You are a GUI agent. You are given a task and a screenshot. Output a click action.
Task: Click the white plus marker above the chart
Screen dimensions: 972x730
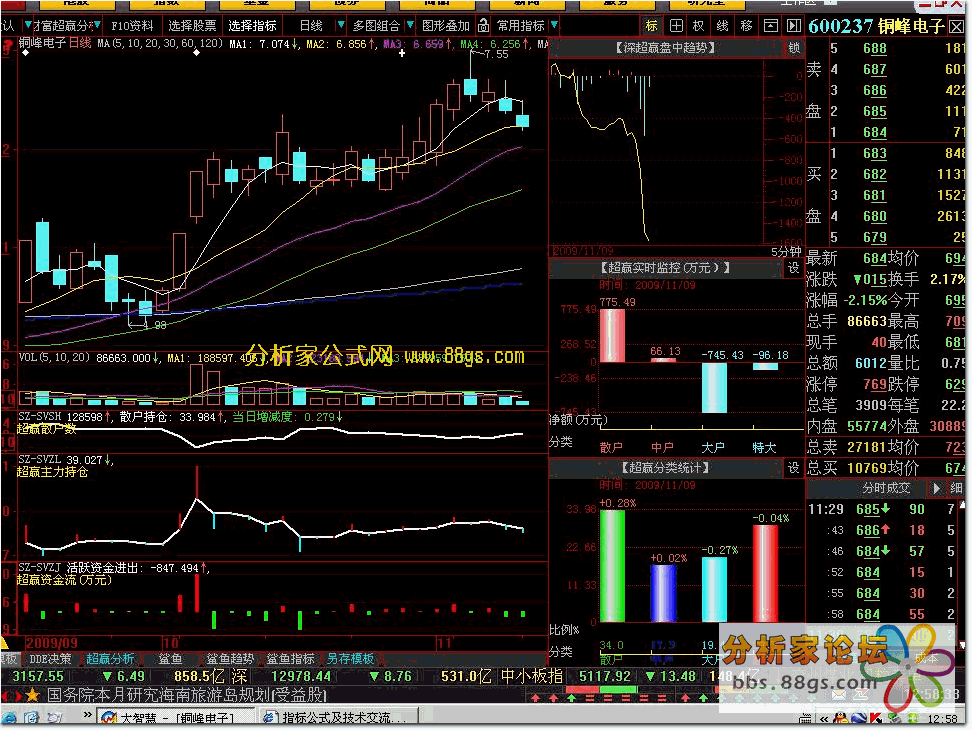pos(402,53)
